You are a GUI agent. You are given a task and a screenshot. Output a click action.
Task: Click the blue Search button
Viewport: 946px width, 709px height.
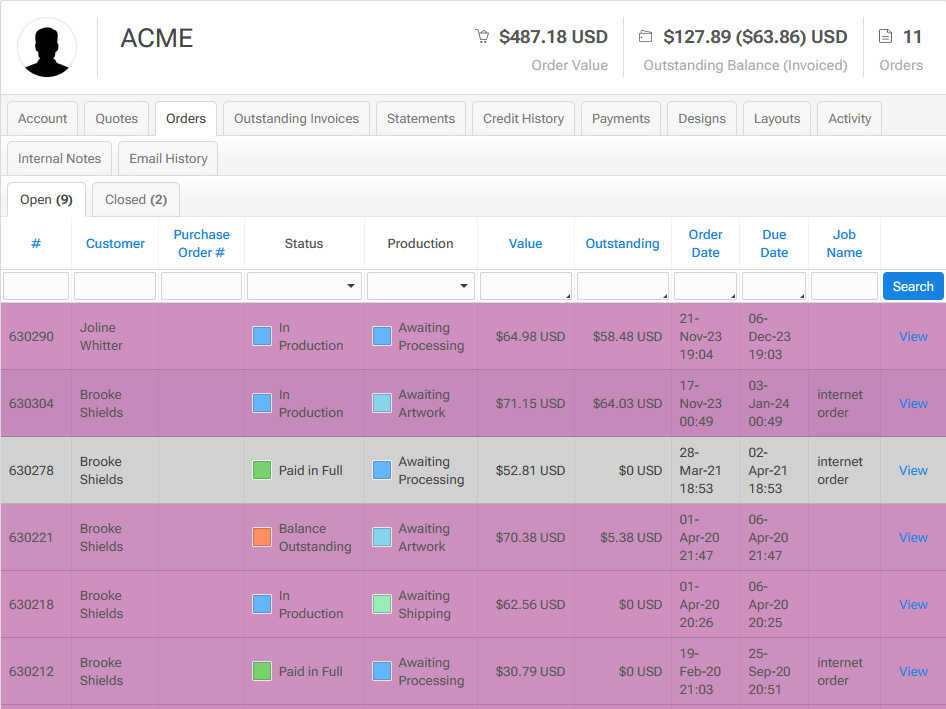[x=913, y=286]
